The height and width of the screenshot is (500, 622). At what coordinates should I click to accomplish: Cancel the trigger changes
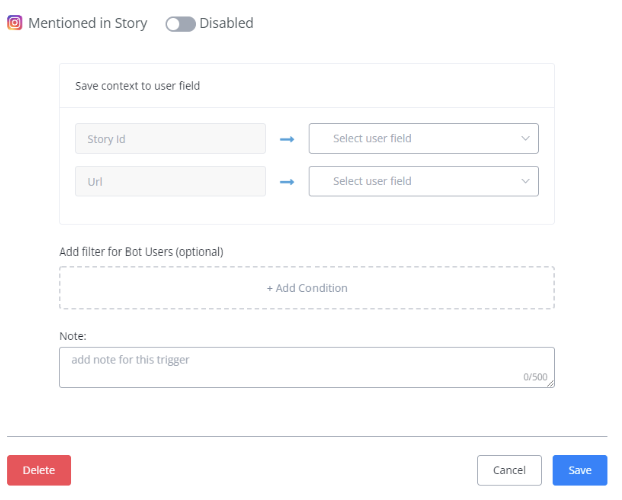(509, 470)
